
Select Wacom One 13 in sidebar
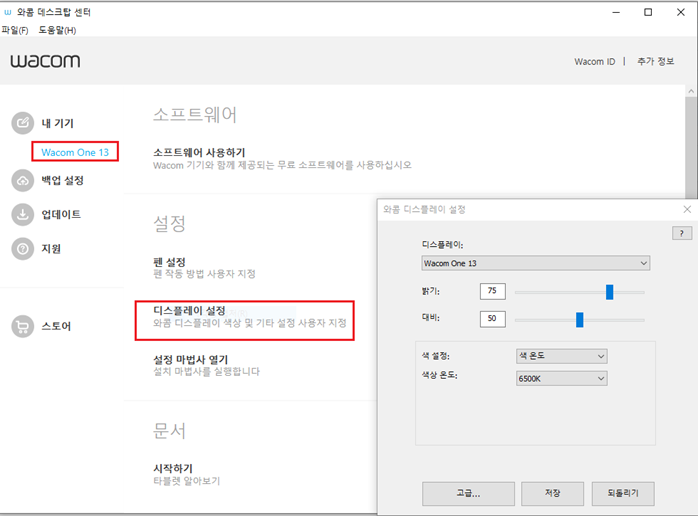75,152
